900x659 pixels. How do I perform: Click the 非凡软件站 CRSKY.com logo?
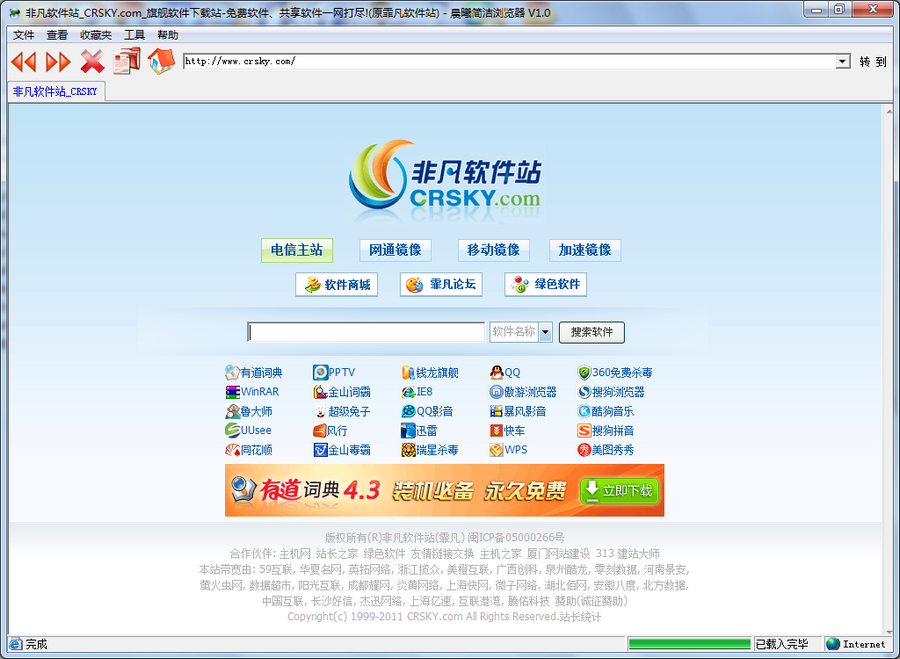[445, 183]
